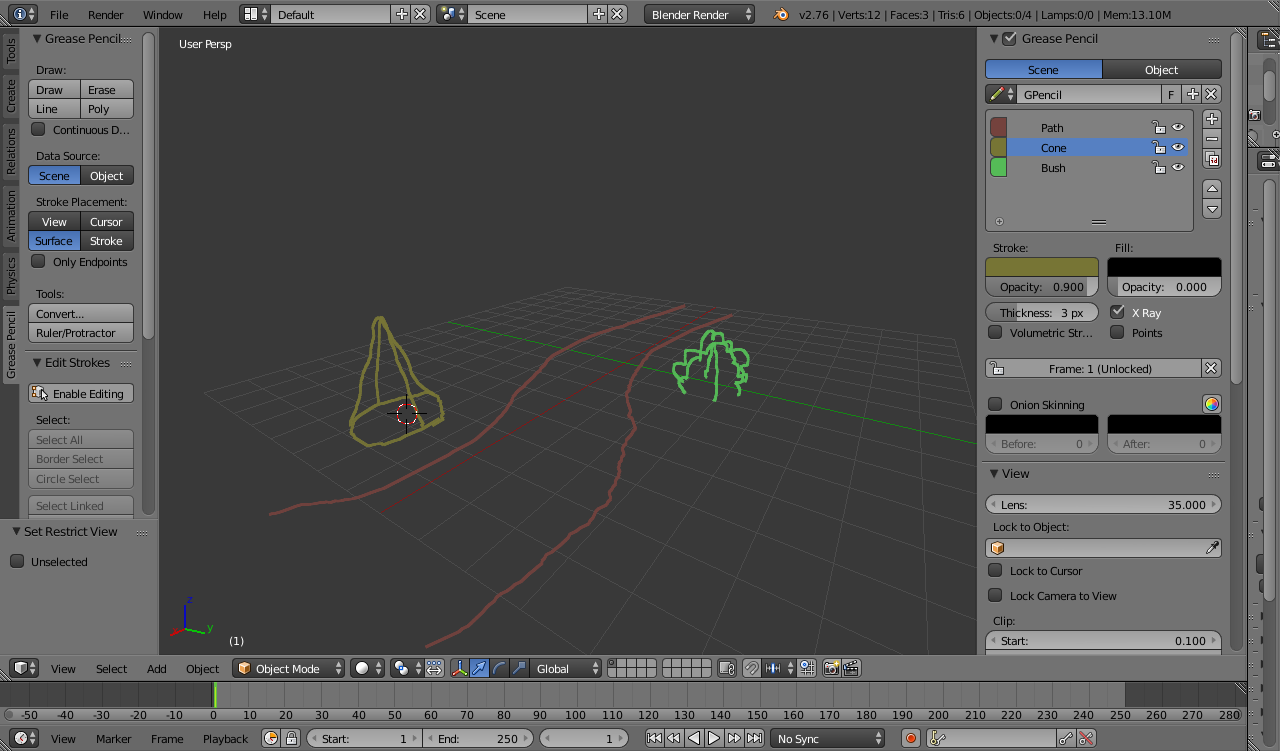This screenshot has height=751, width=1280.
Task: Click Enable Editing button
Action: click(x=81, y=393)
